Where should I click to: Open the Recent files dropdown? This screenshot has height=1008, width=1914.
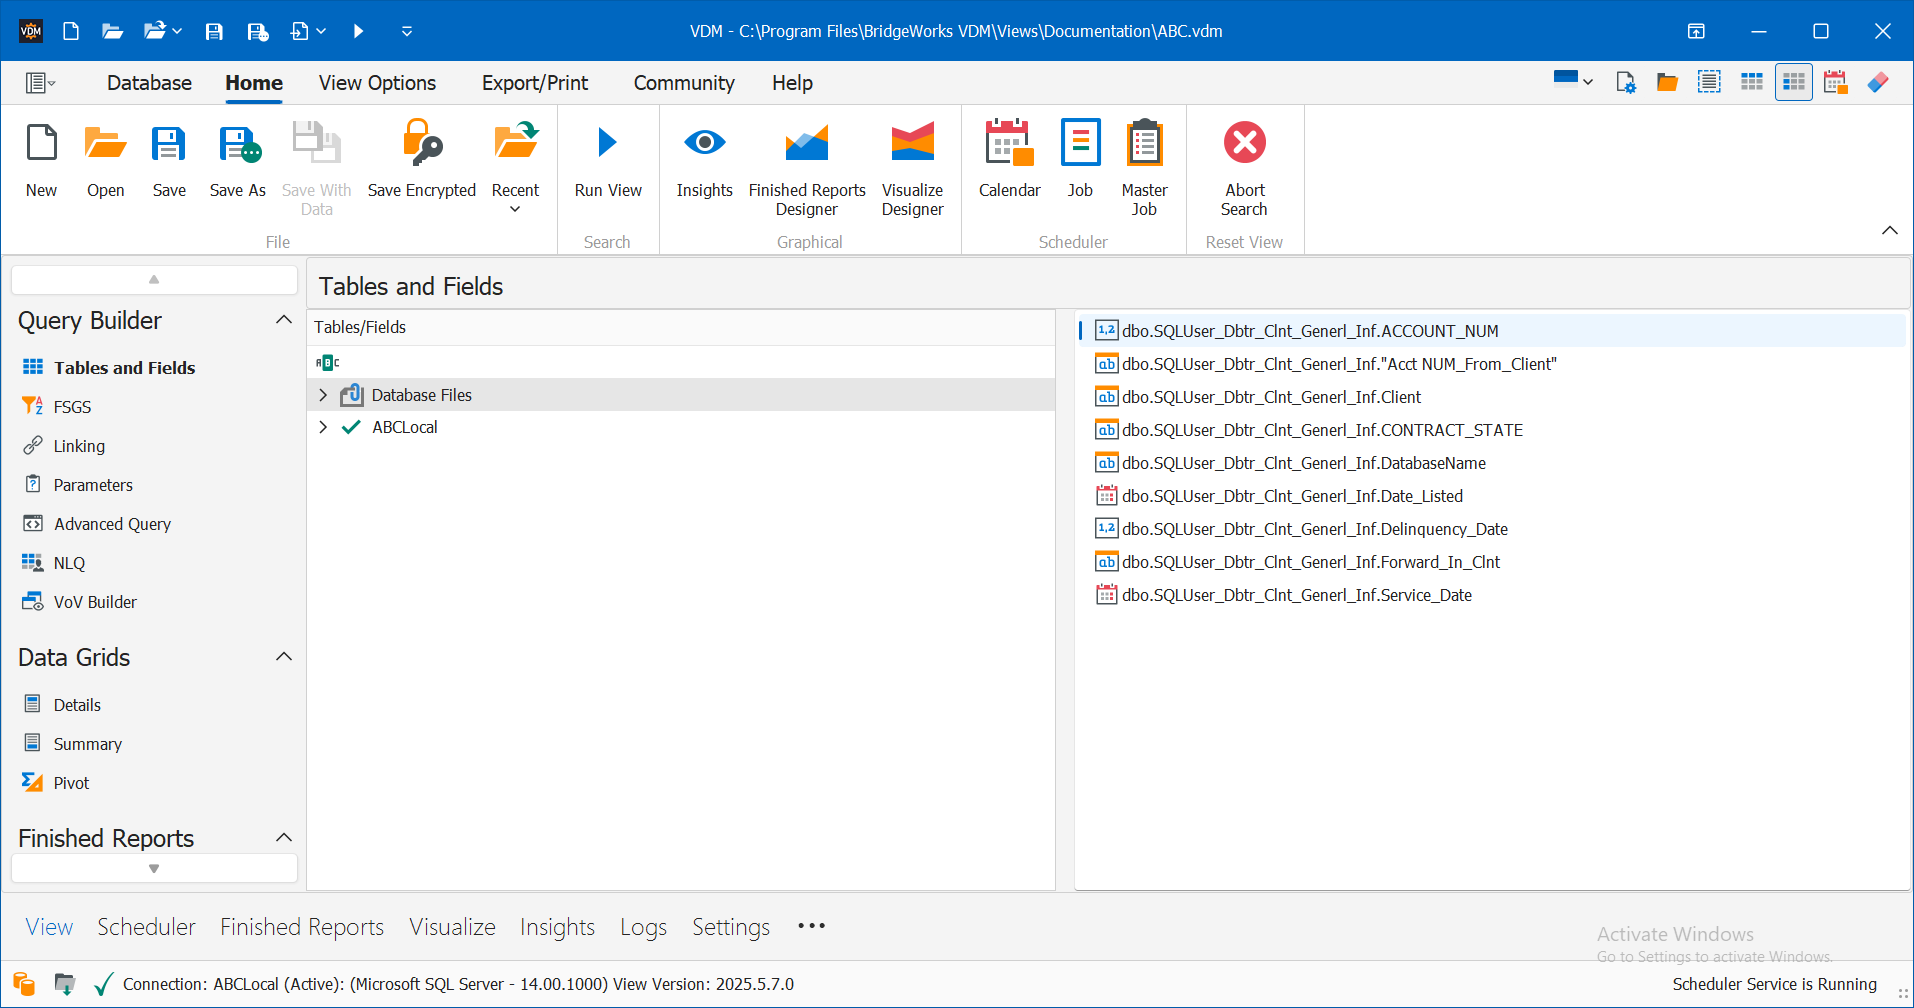click(515, 209)
